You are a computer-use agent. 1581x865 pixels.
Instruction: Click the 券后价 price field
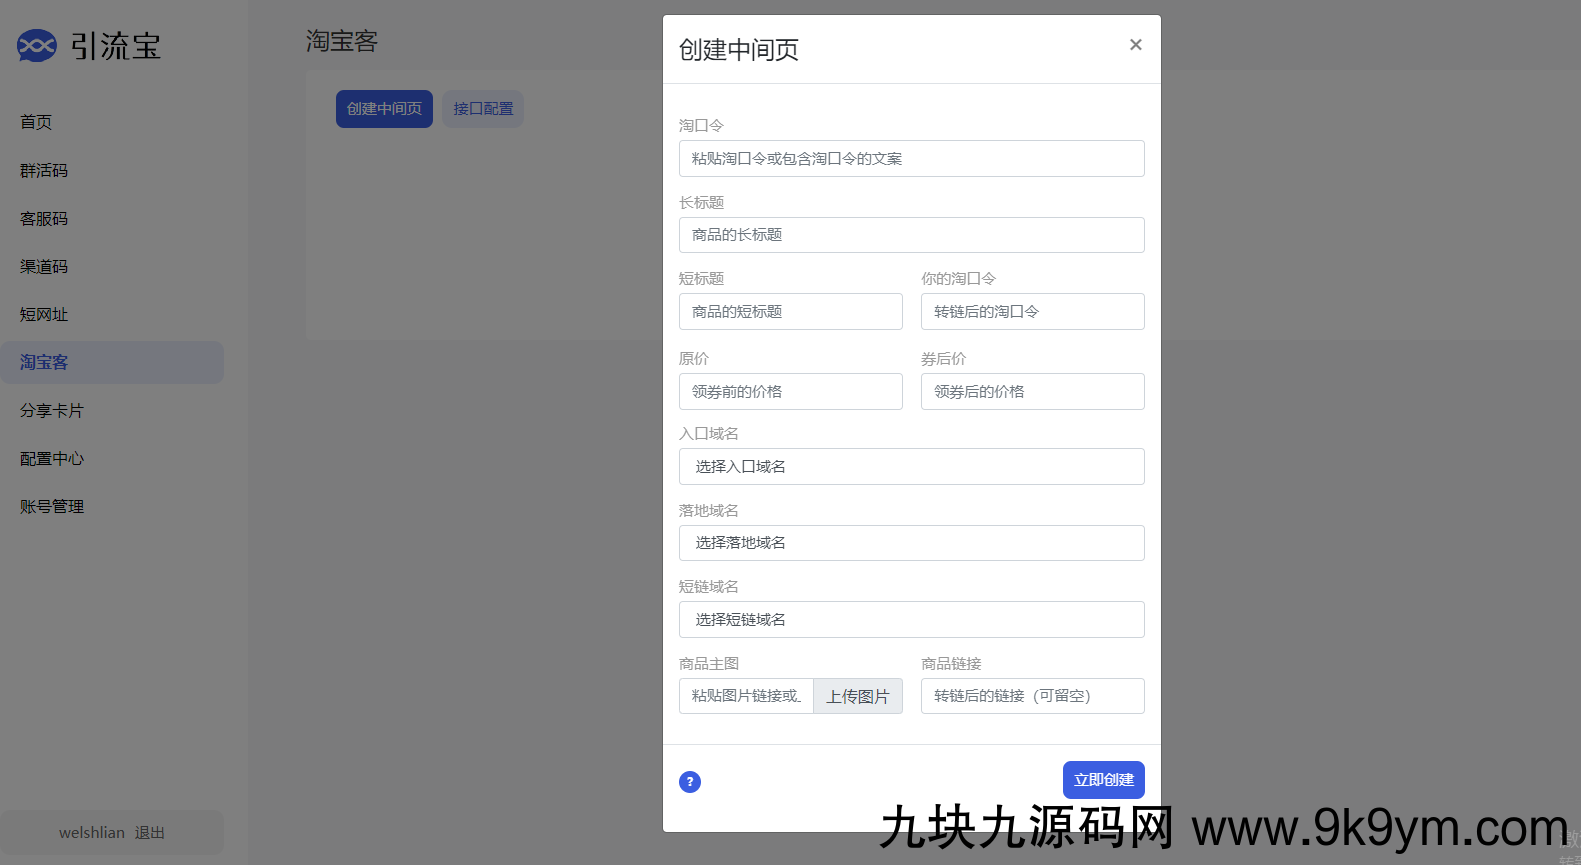coord(1032,392)
